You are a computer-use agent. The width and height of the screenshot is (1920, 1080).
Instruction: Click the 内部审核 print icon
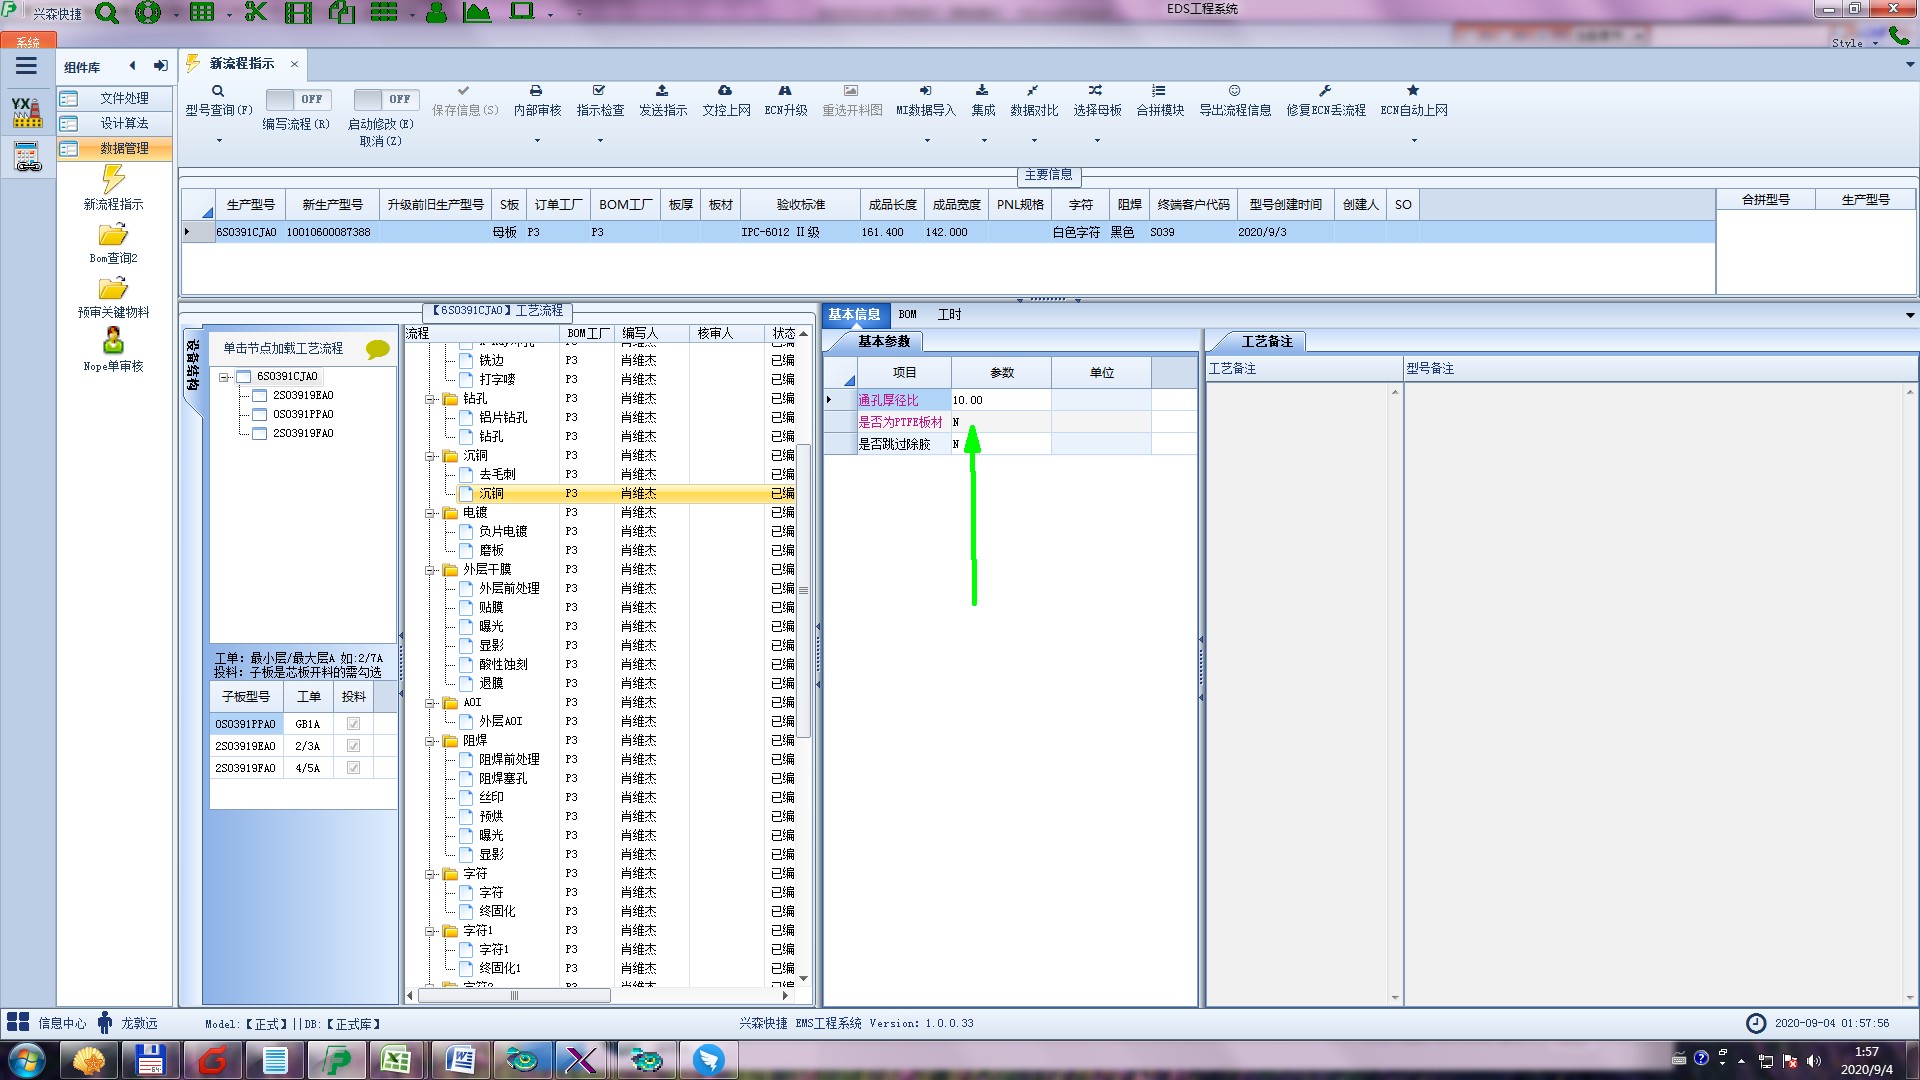(x=536, y=91)
